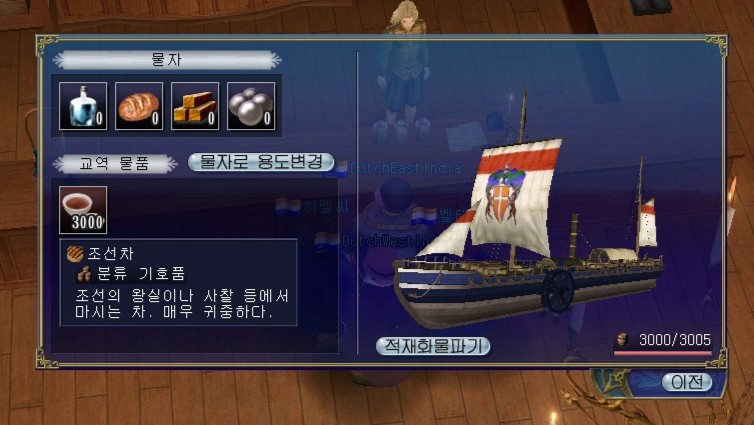
Task: Click the crest emblem on the mainsail
Action: pyautogui.click(x=502, y=196)
